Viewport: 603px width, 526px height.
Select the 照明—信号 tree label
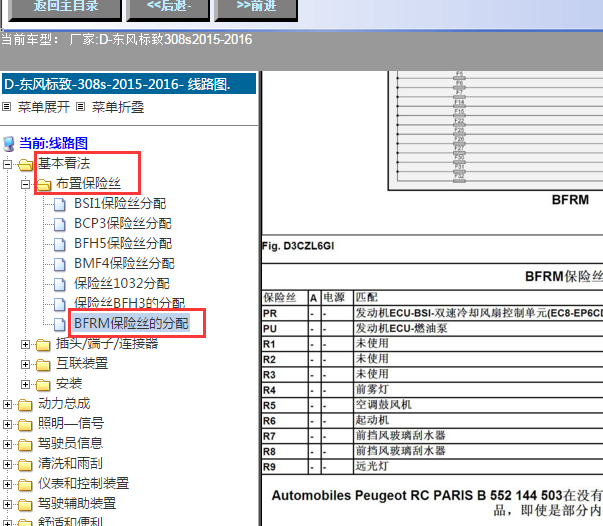click(71, 423)
